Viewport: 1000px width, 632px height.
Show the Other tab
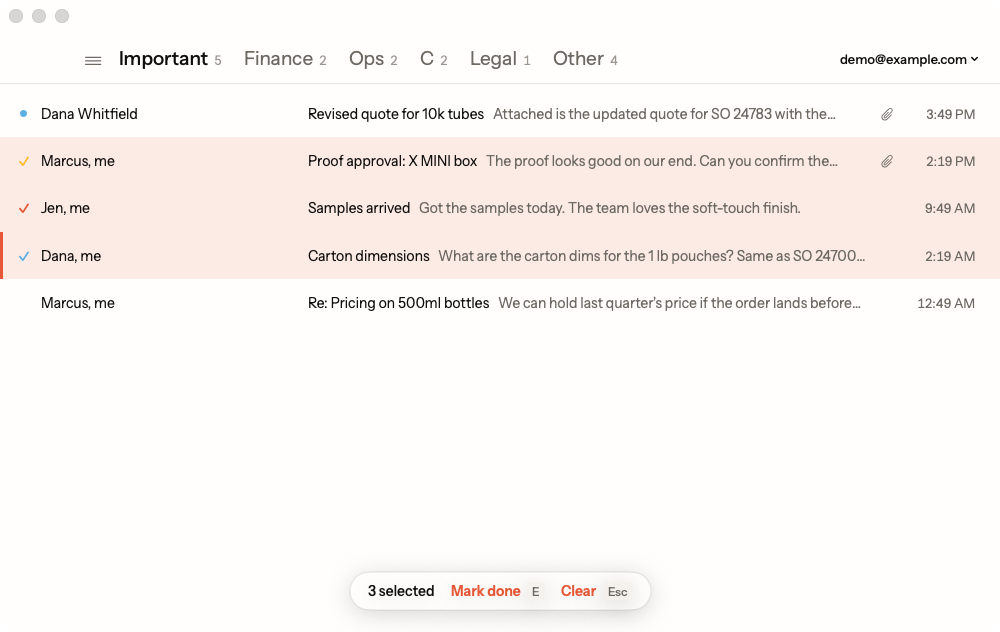pos(585,59)
